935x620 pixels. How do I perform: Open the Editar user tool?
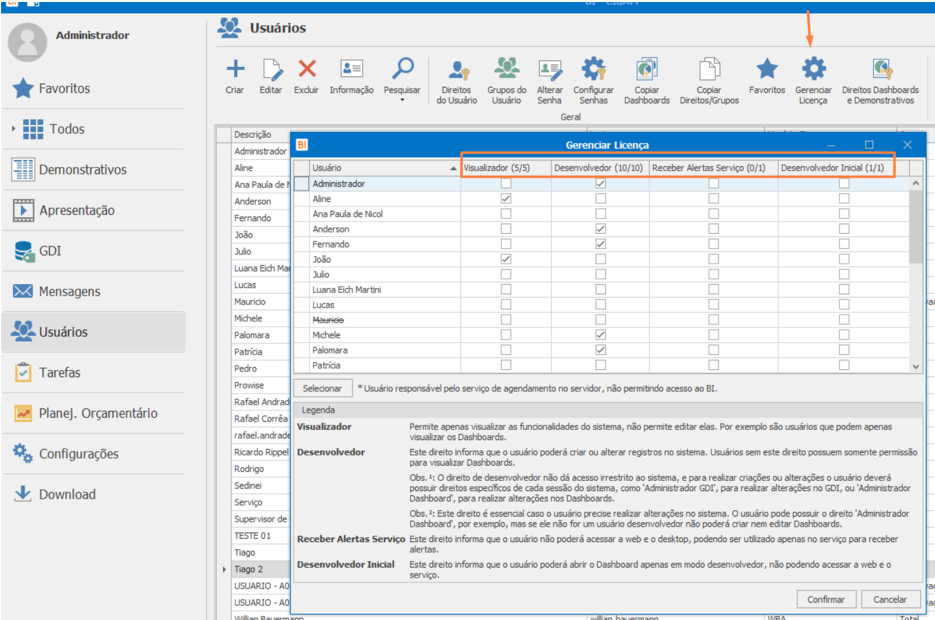pyautogui.click(x=271, y=69)
